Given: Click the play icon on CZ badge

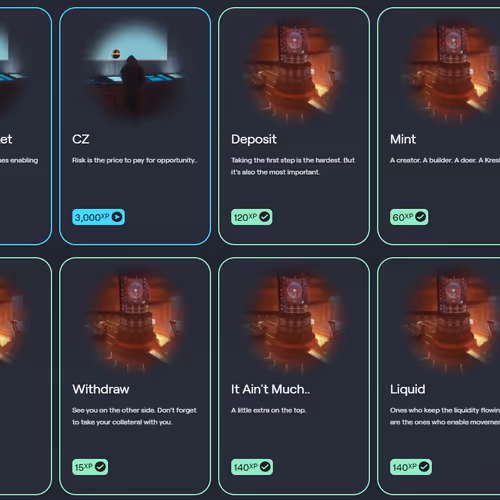Looking at the screenshot, I should pos(117,217).
